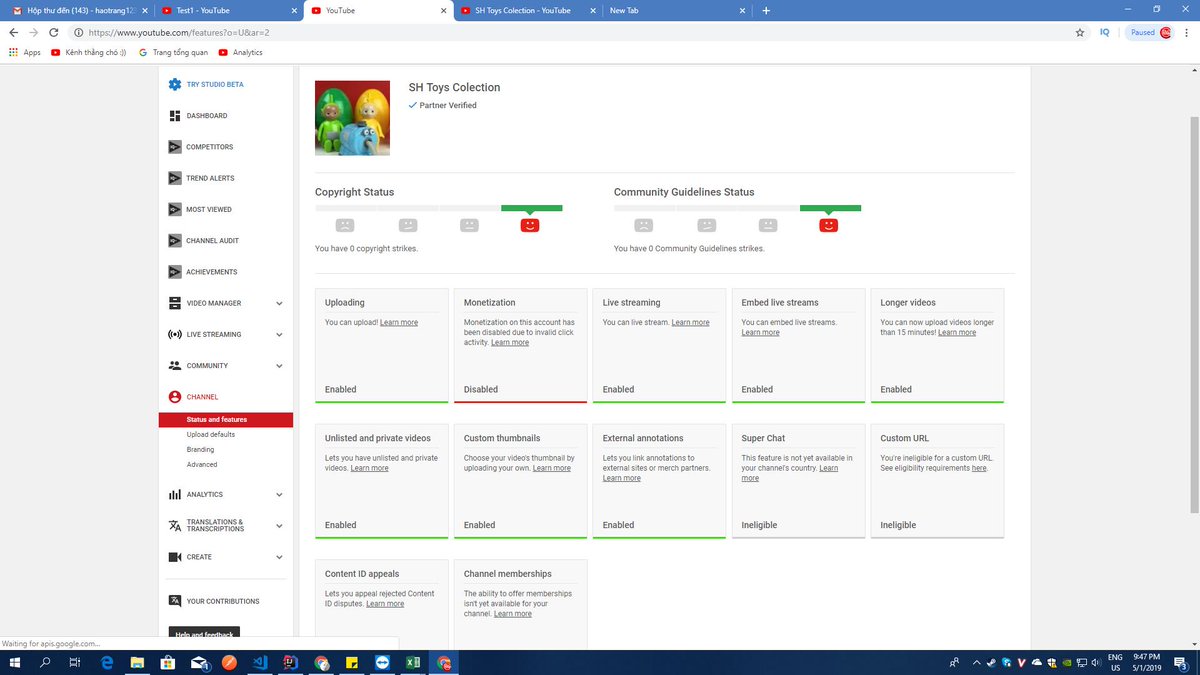
Task: Click the Windows Start button
Action: 14,662
